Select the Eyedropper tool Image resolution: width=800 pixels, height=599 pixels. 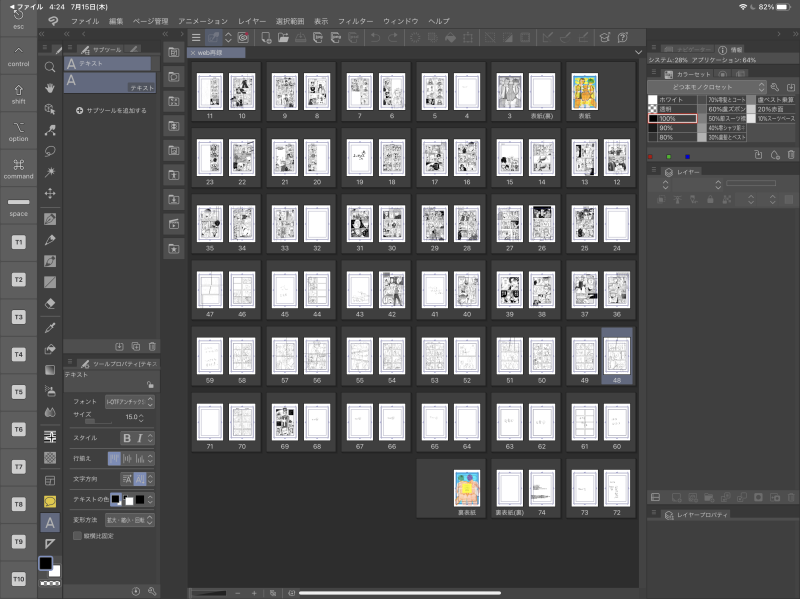click(49, 328)
